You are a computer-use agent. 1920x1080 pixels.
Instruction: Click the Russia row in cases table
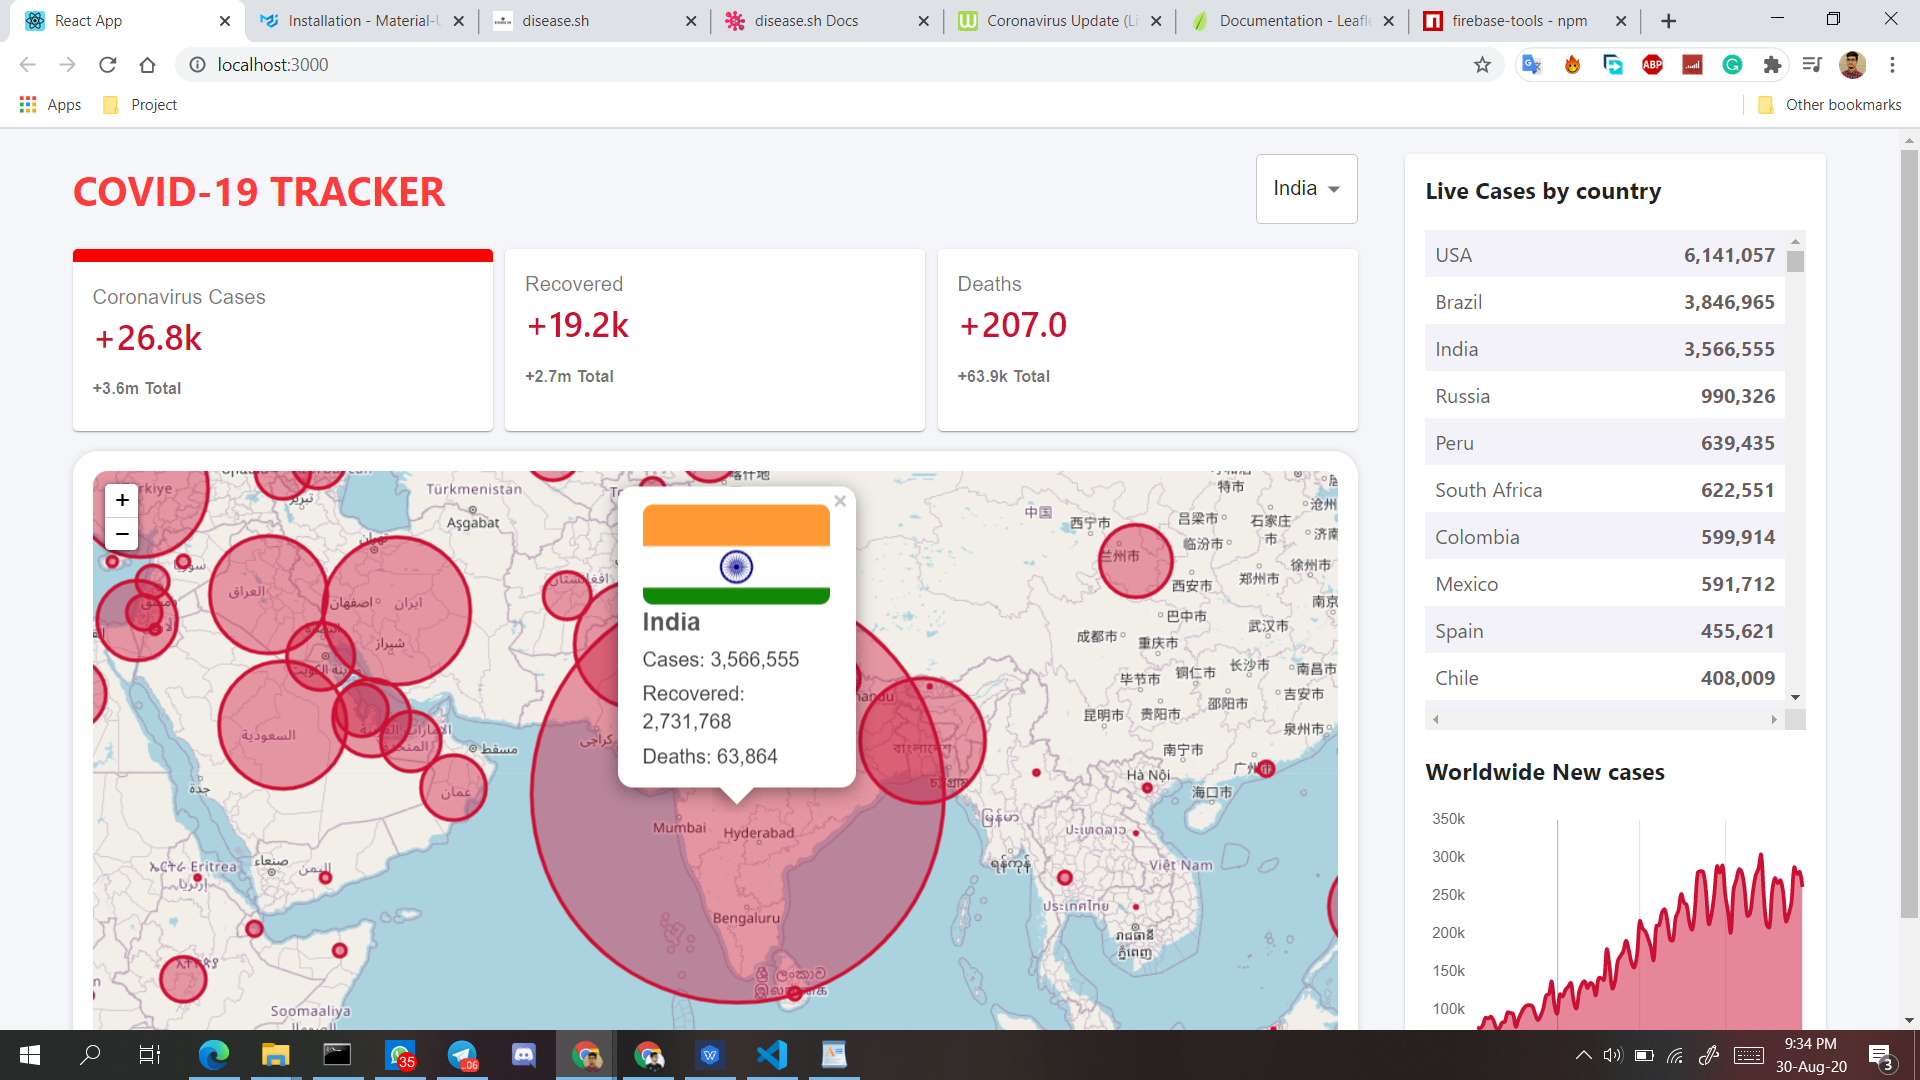(1605, 396)
